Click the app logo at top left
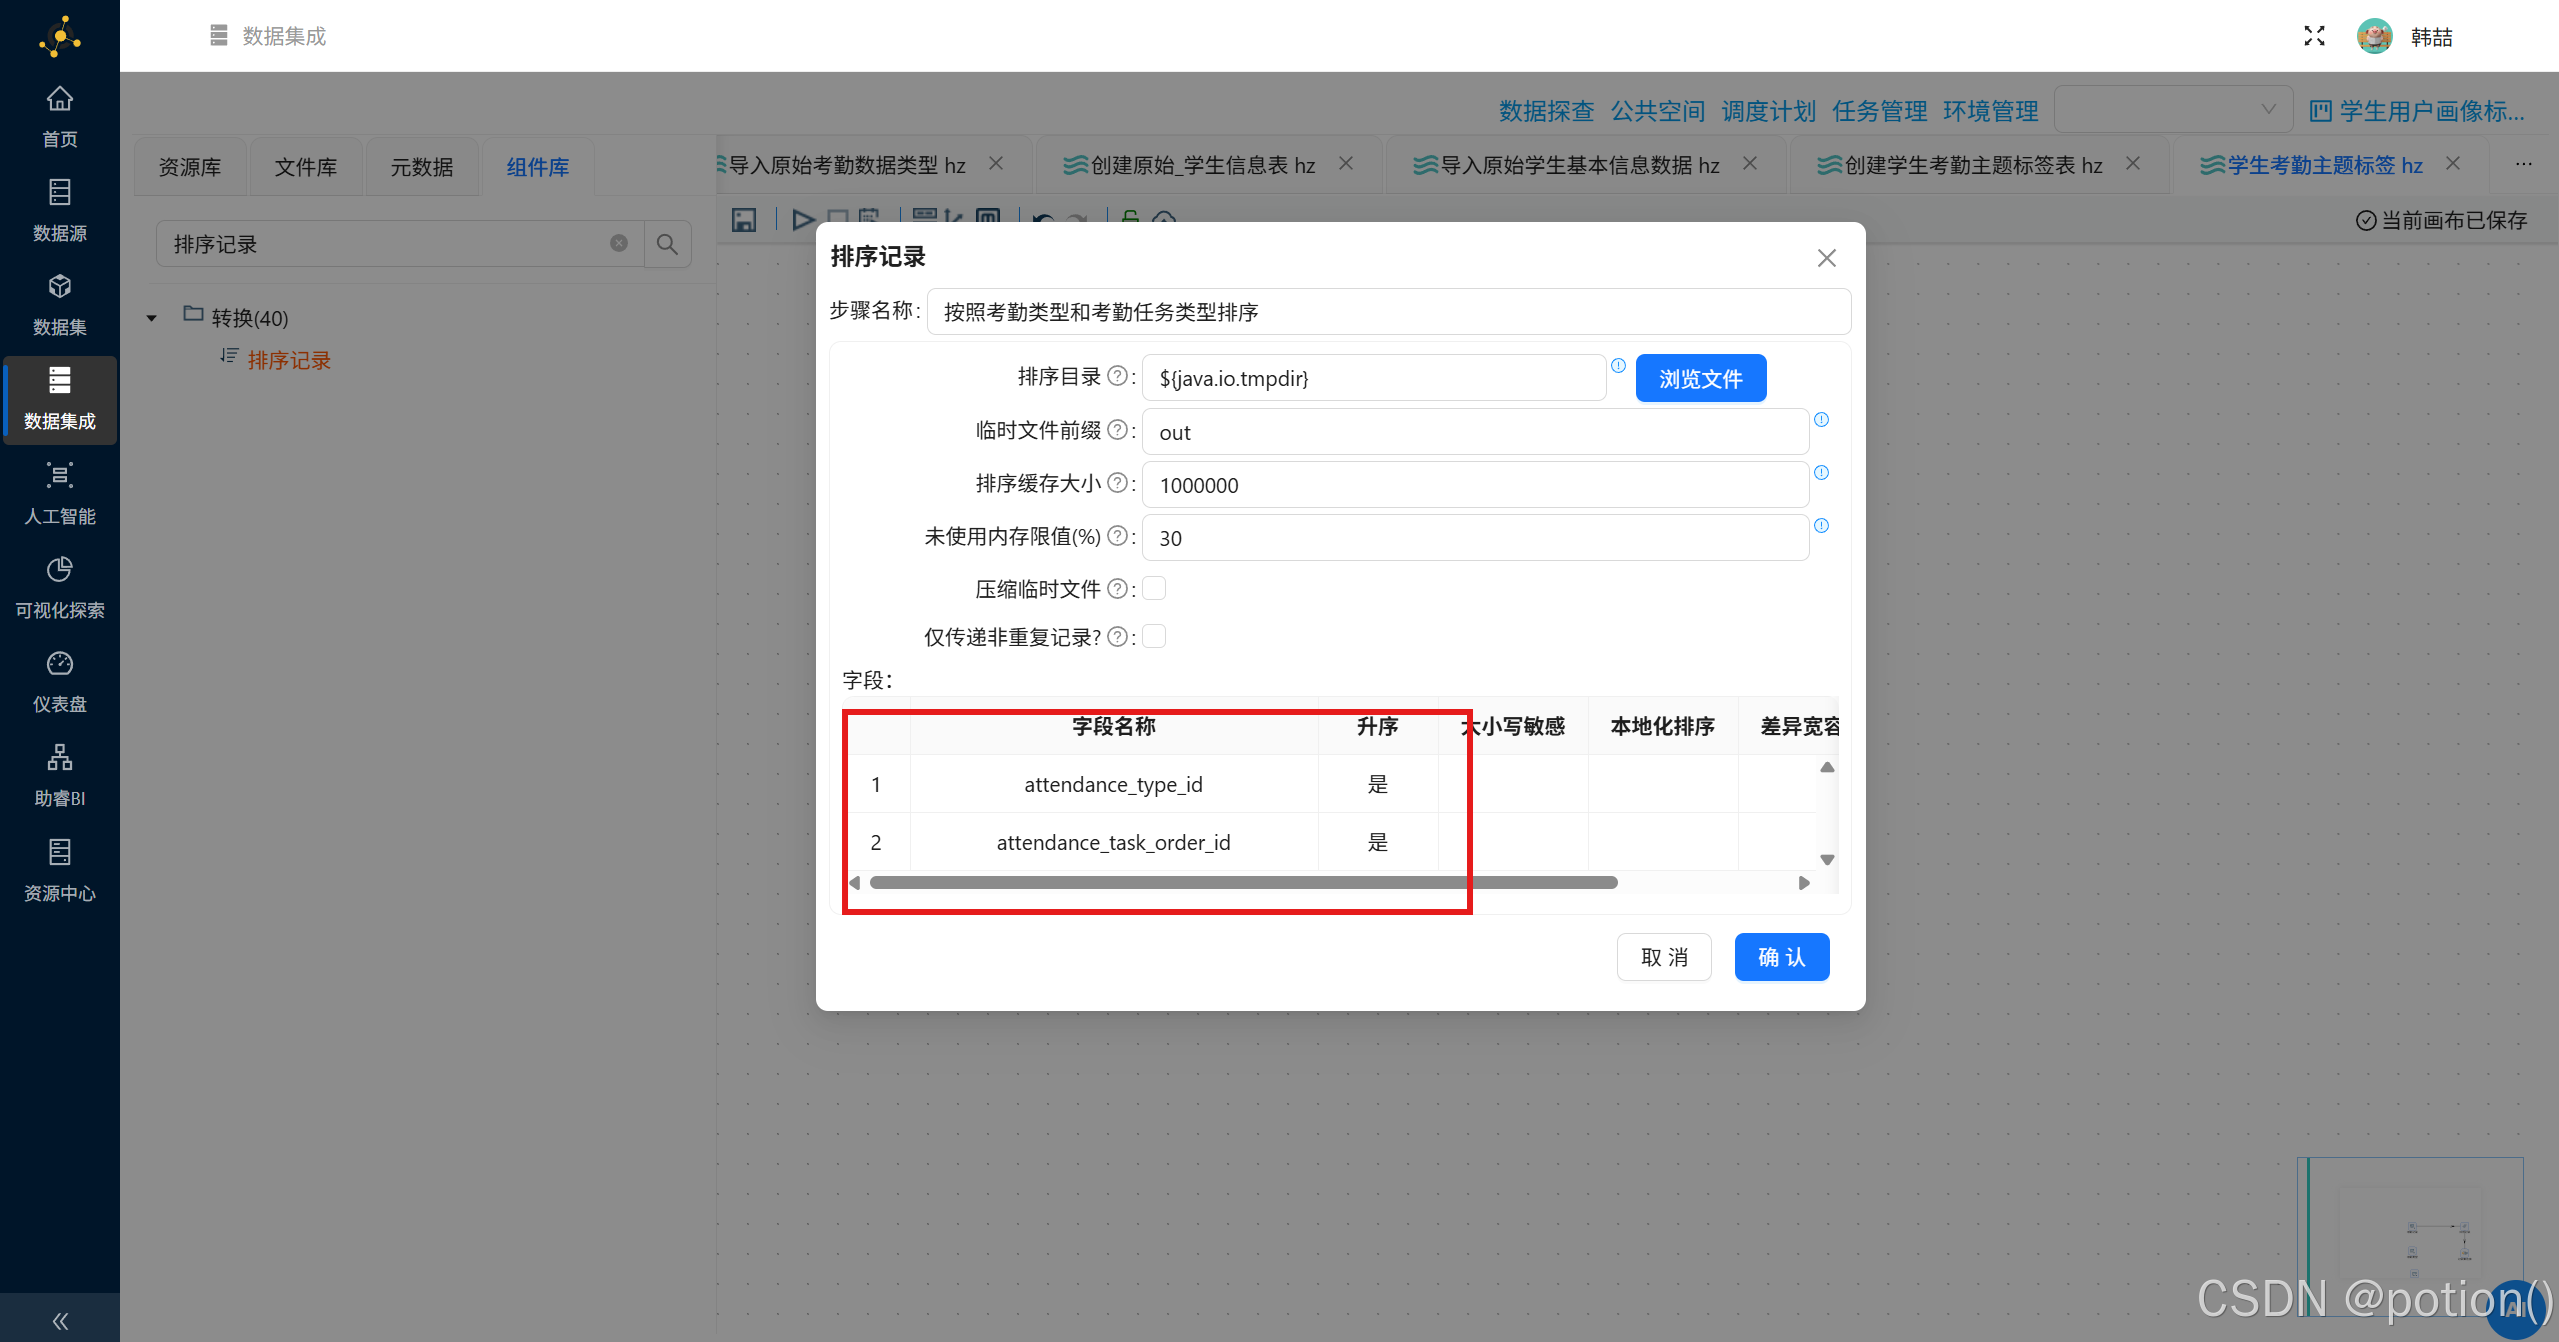This screenshot has width=2559, height=1342. click(60, 36)
